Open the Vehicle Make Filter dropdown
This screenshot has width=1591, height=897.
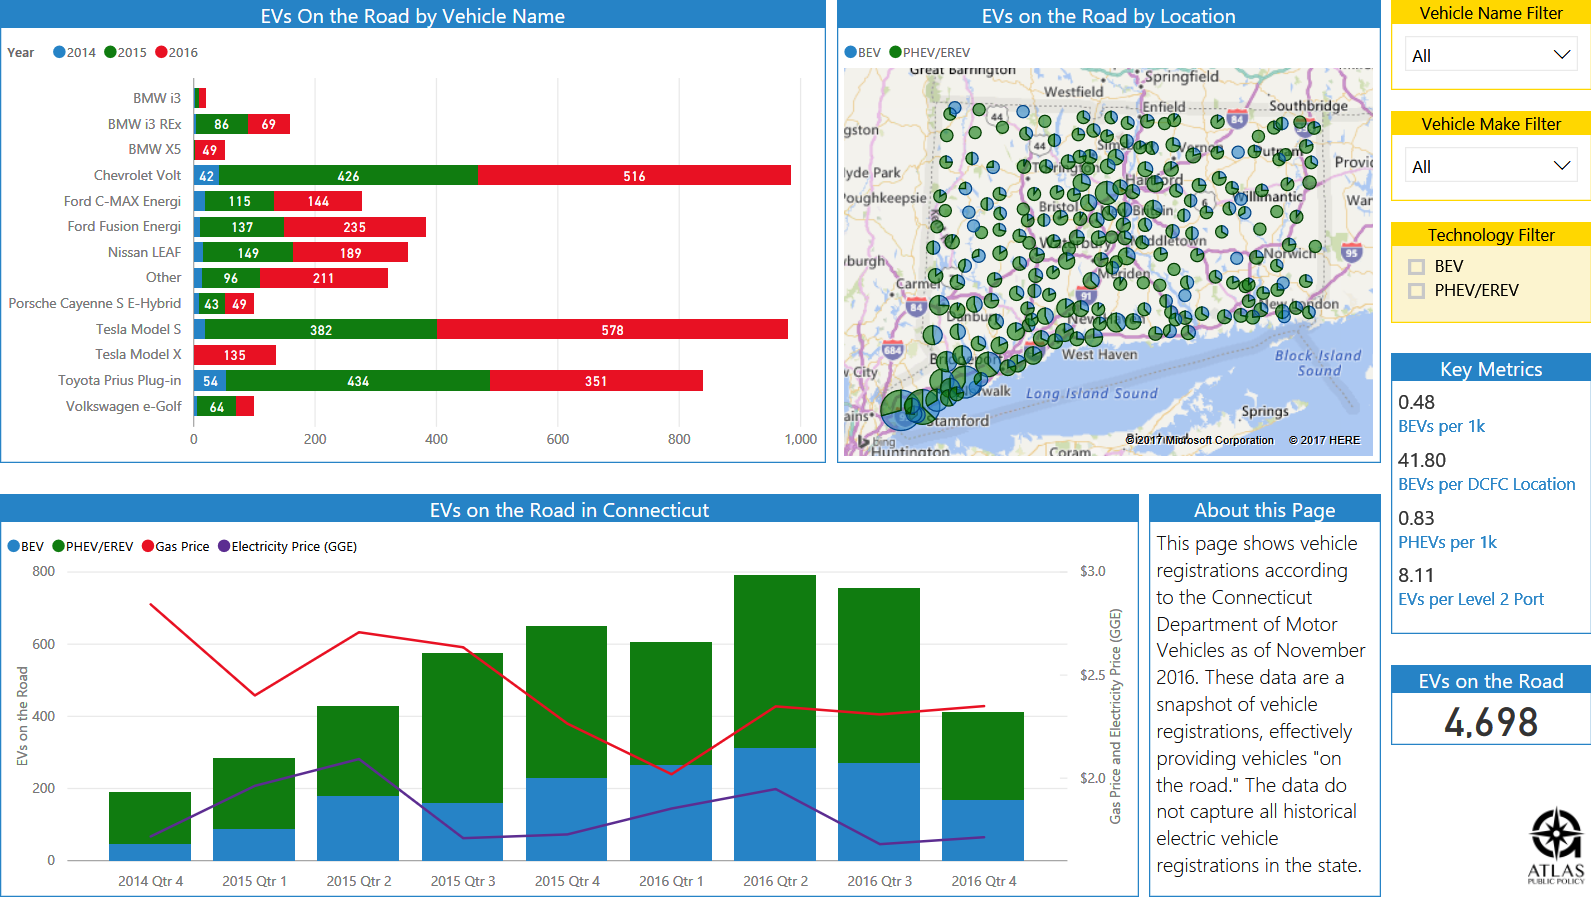point(1491,166)
